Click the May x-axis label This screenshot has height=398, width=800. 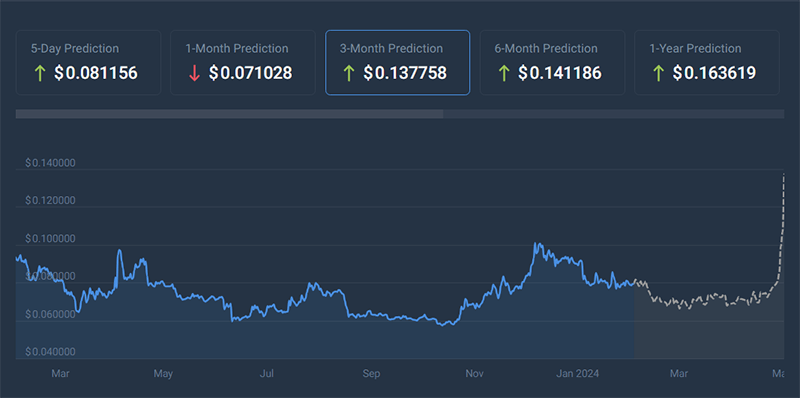tap(163, 374)
